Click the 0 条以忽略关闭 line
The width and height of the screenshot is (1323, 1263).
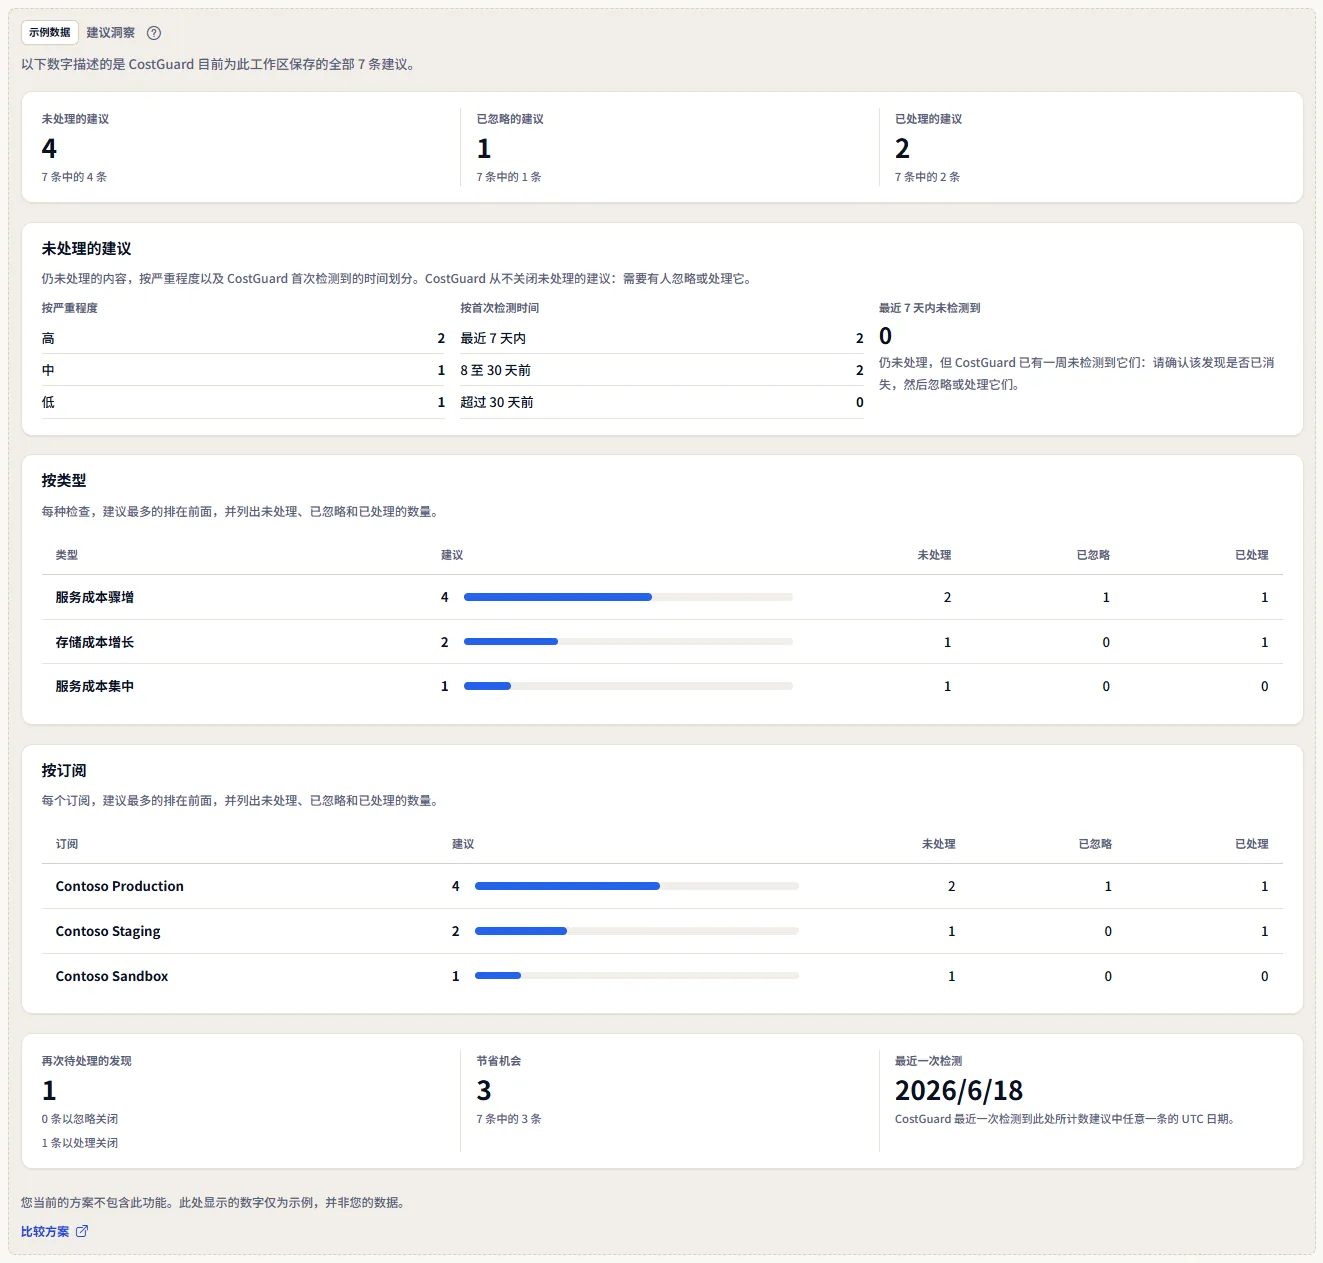pos(80,1119)
